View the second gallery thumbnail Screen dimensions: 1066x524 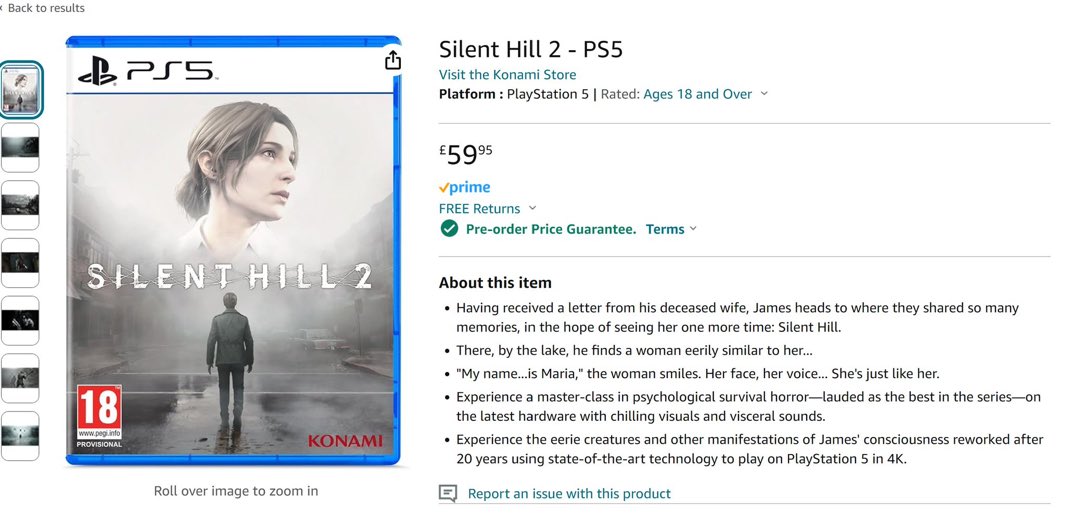(x=21, y=147)
